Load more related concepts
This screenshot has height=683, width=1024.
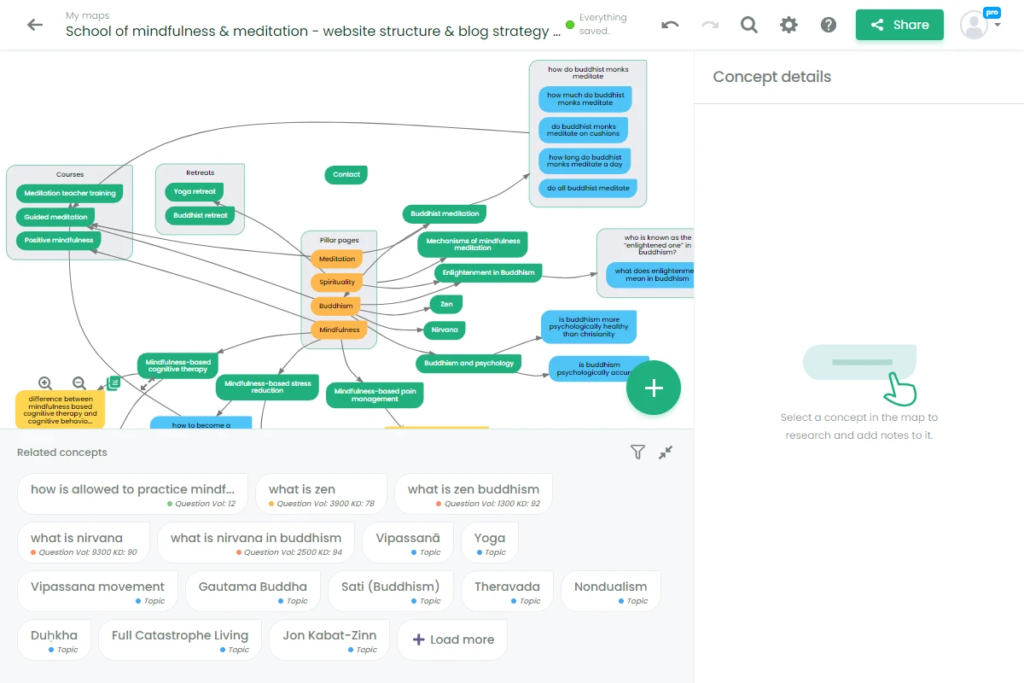(x=452, y=639)
